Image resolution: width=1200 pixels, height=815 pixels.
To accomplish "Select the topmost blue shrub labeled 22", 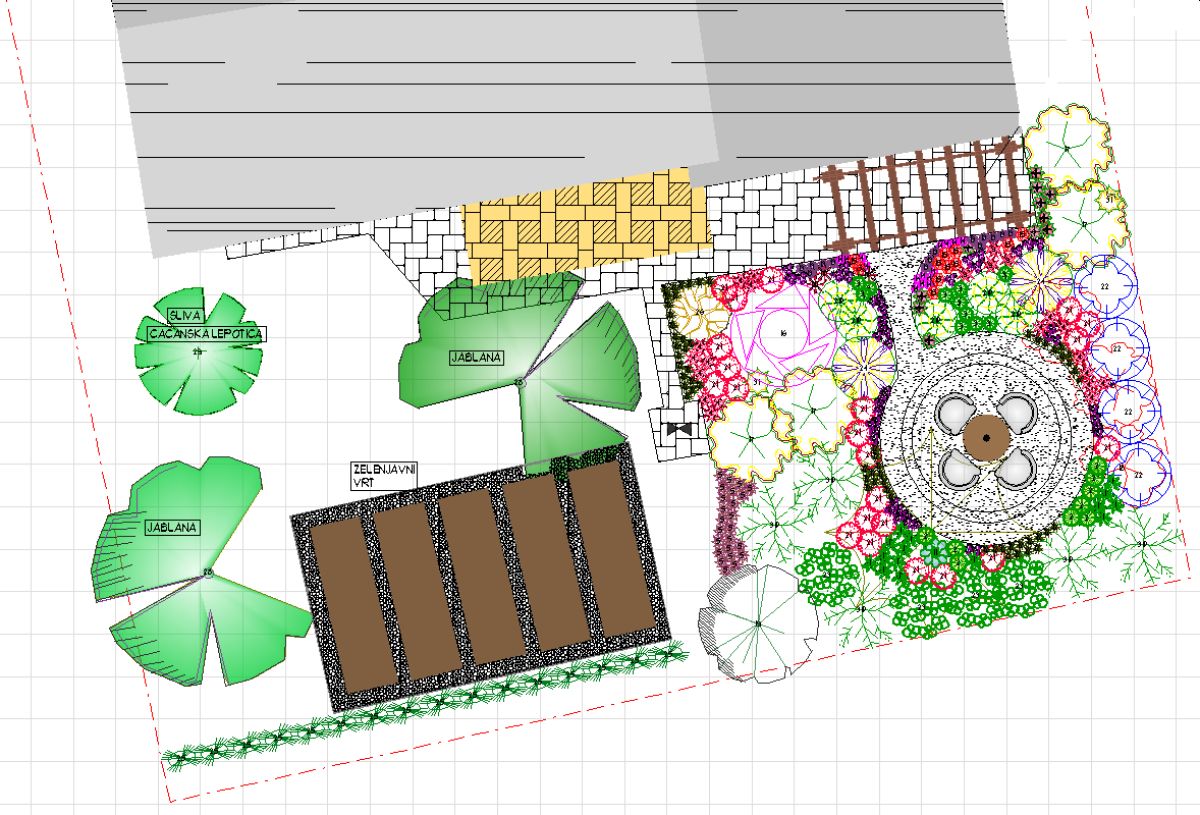I will (1105, 287).
